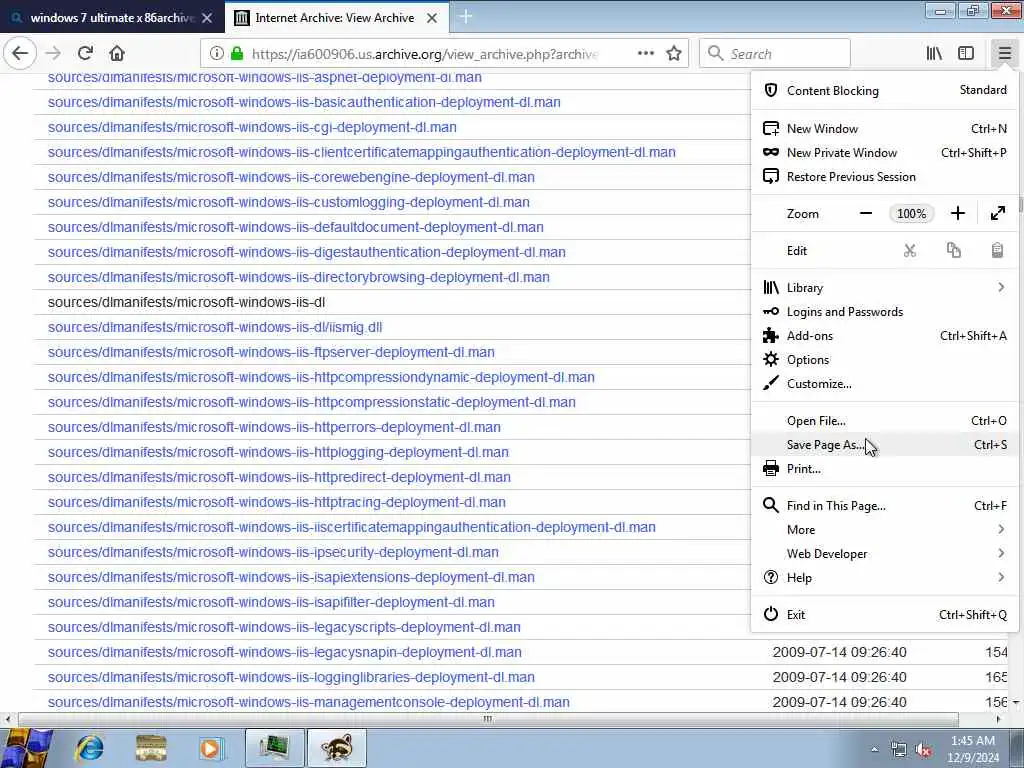Open iis-managementconsole-deployment-dl.man link

(x=308, y=703)
